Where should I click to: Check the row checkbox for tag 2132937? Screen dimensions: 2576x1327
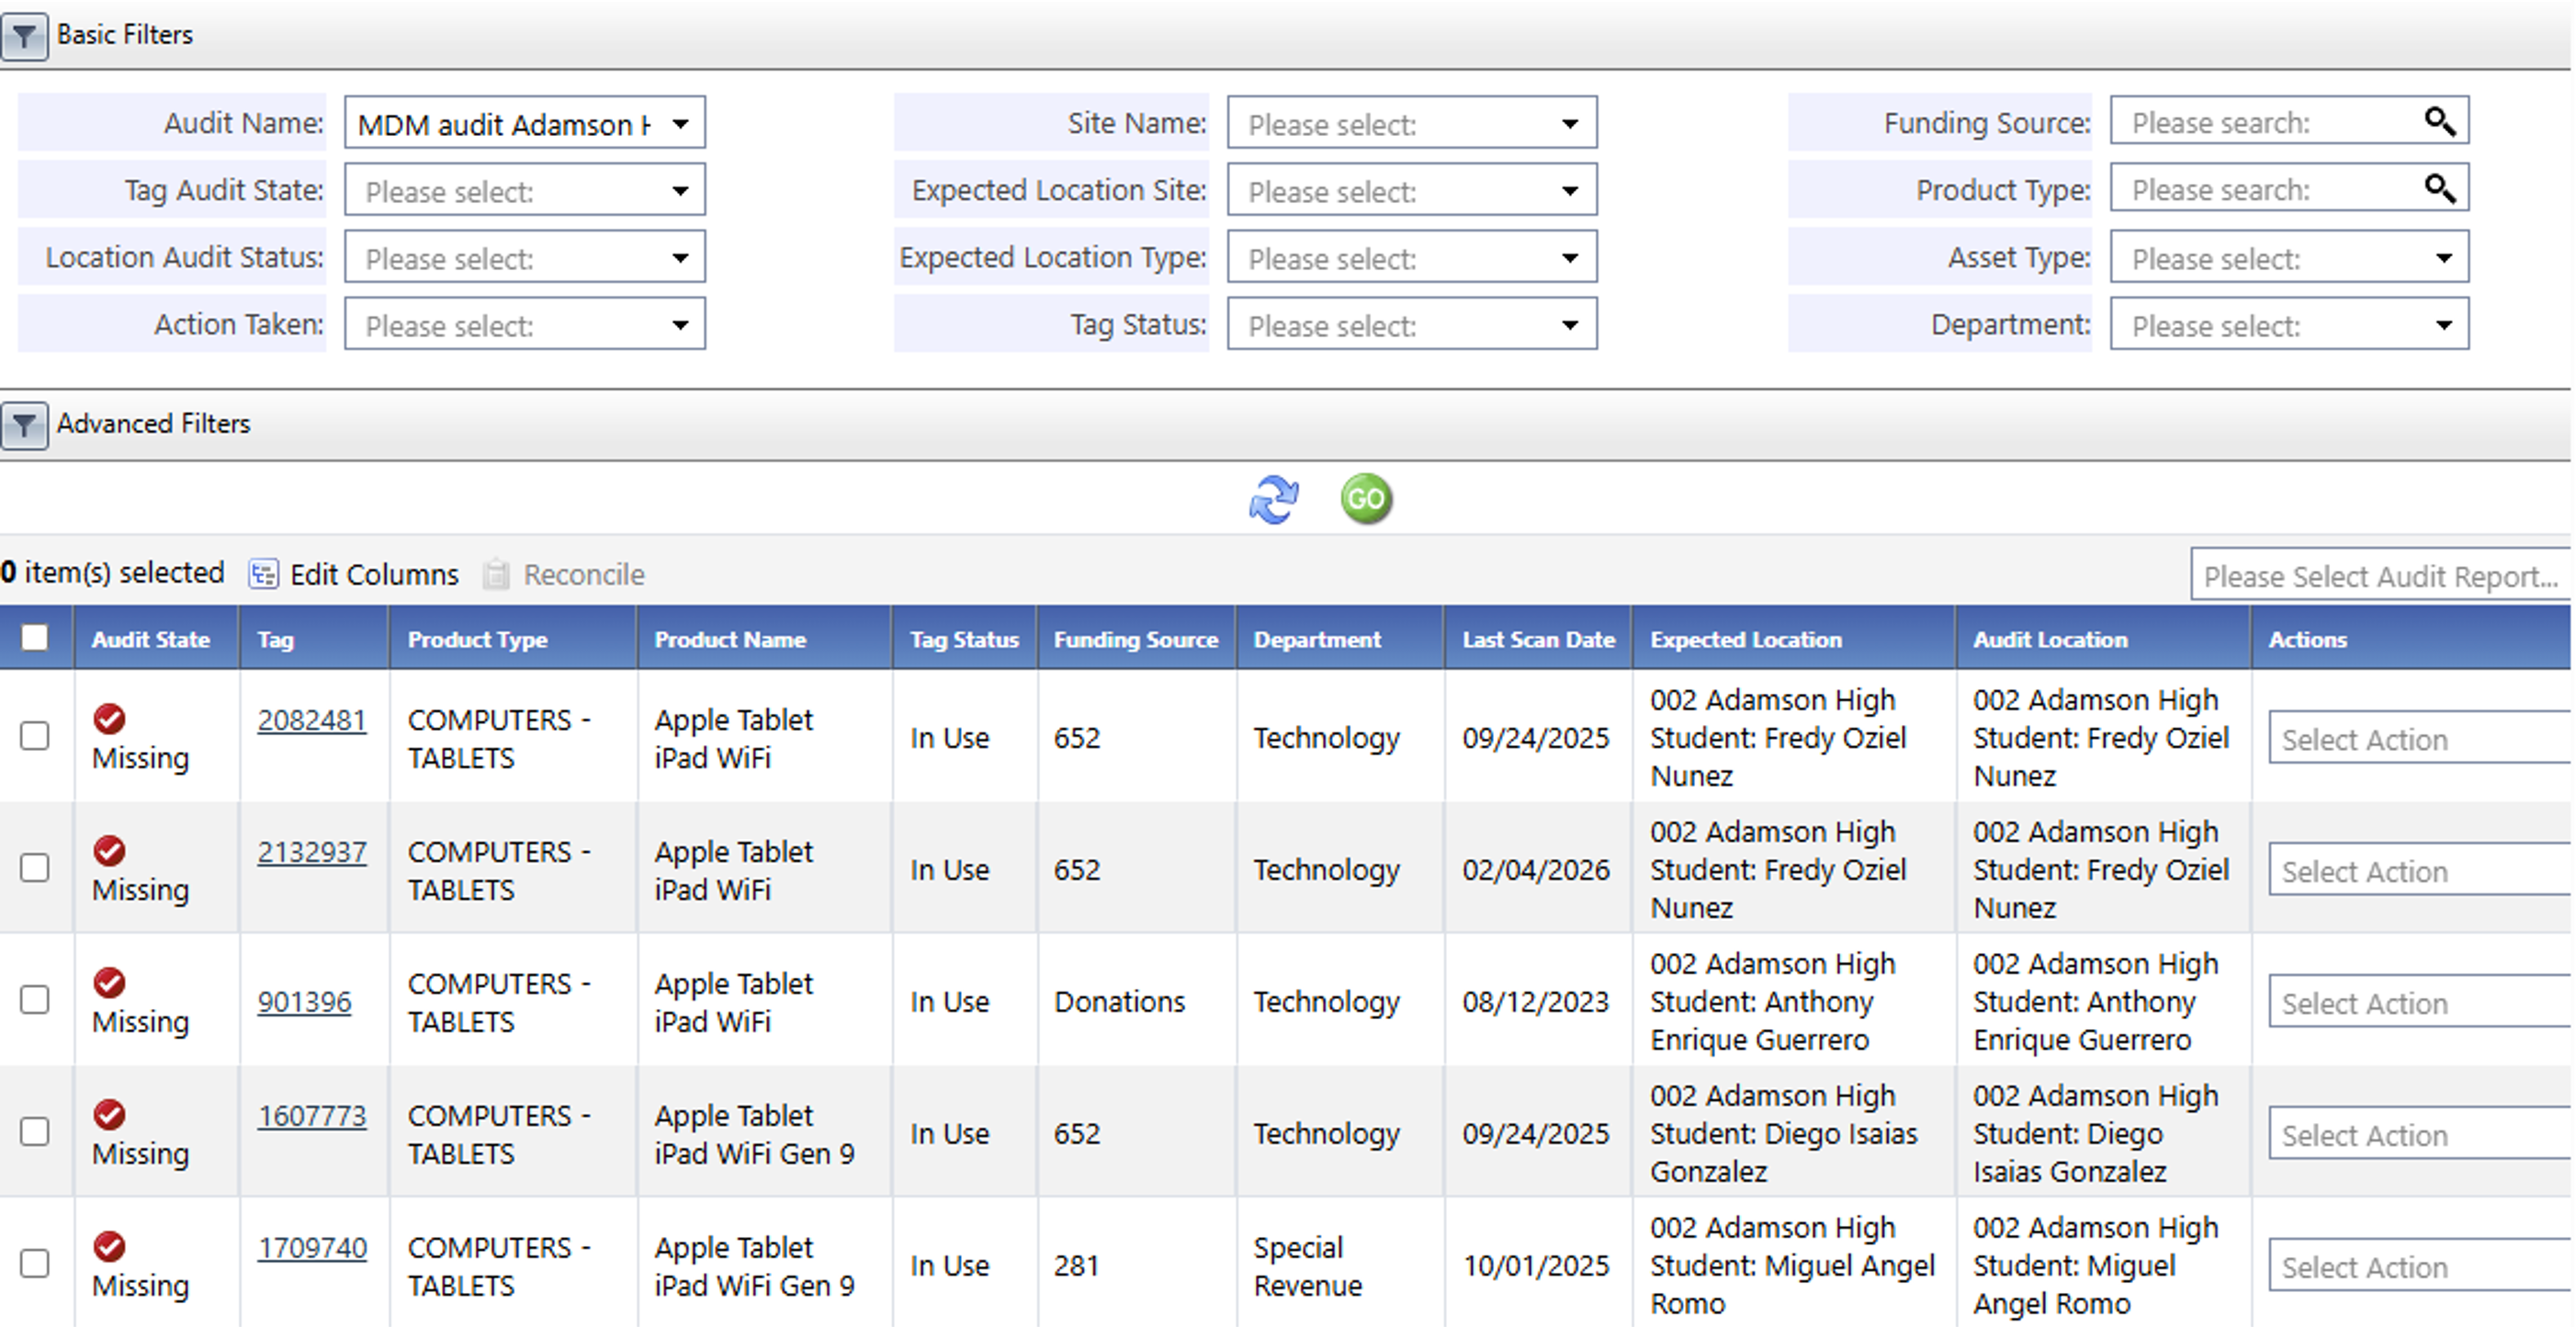(x=35, y=868)
